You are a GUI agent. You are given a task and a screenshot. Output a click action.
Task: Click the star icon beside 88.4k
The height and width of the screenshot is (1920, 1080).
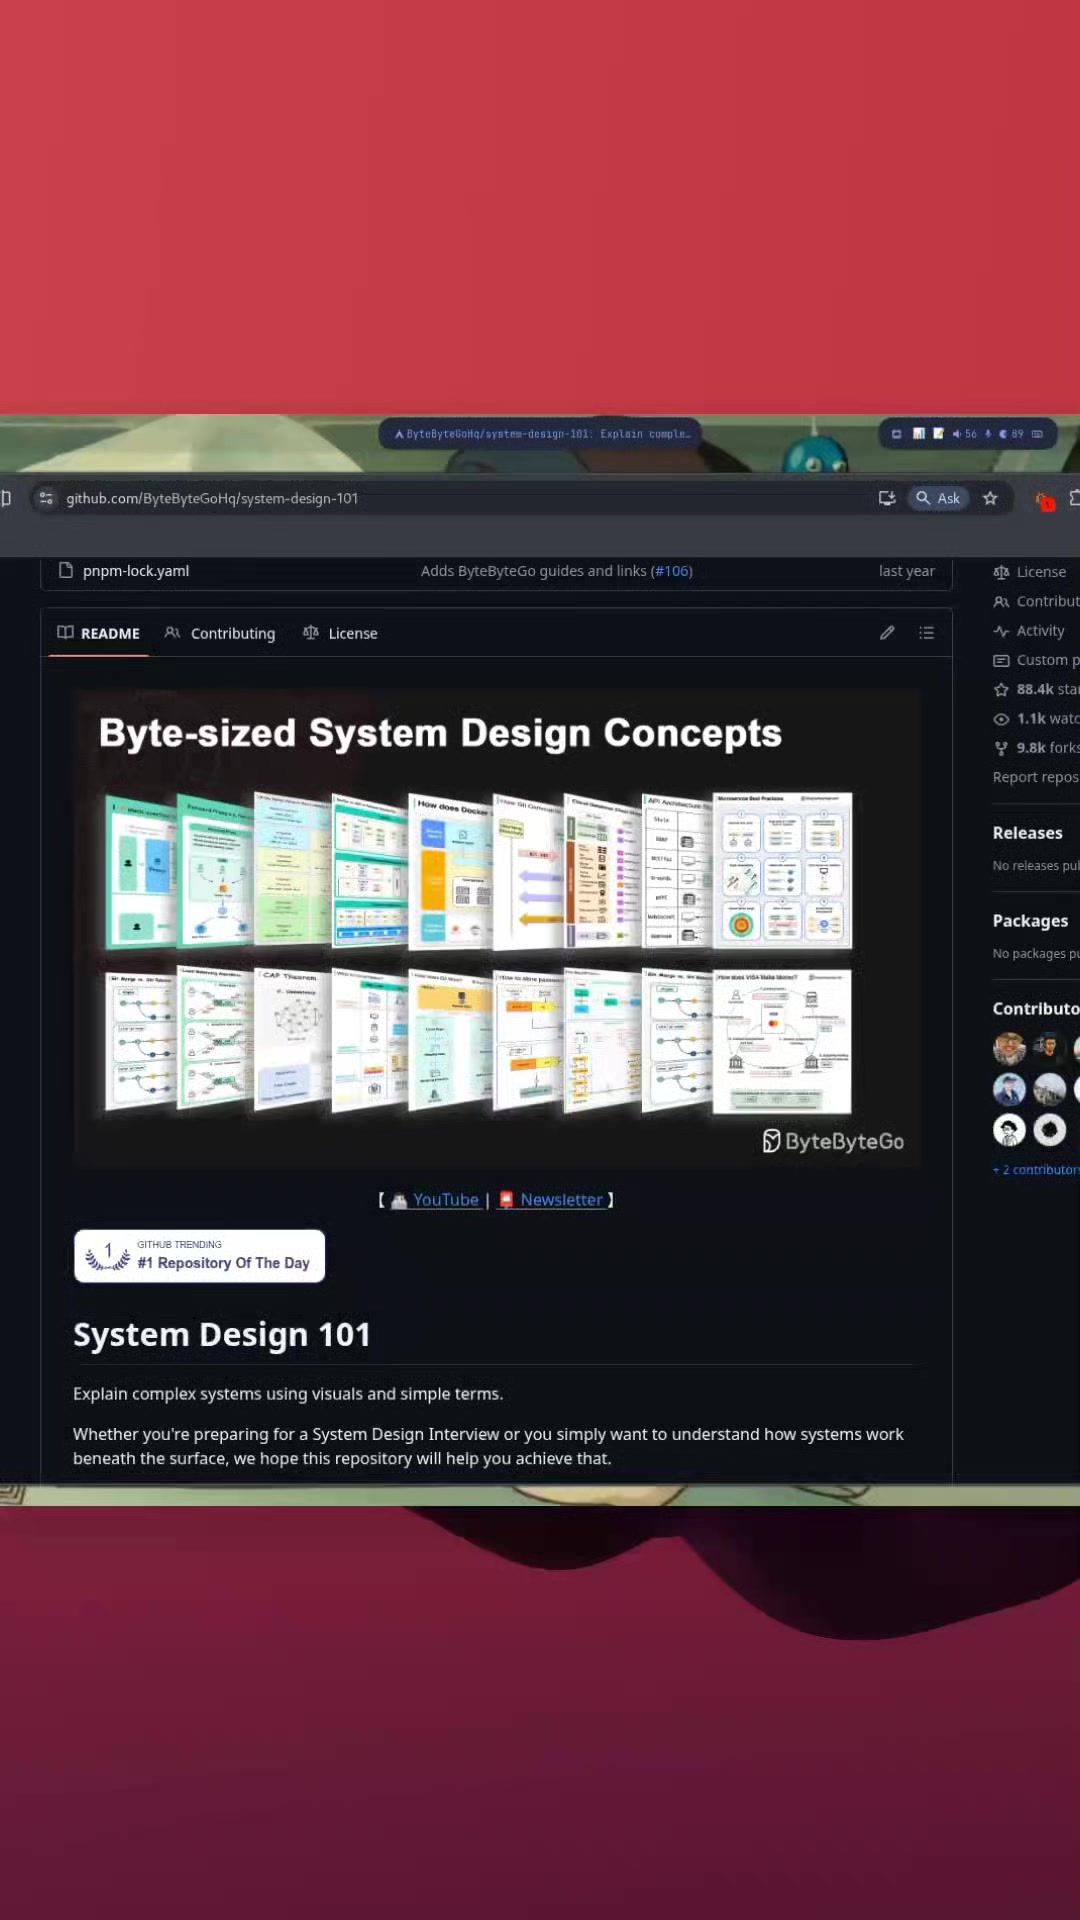pos(1001,689)
